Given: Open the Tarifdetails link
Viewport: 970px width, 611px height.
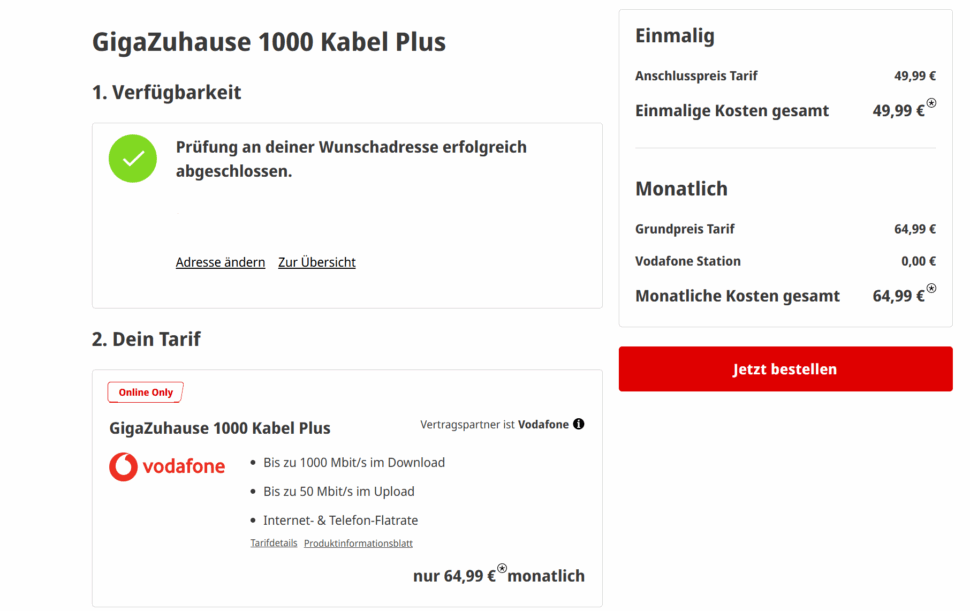Looking at the screenshot, I should (x=273, y=543).
